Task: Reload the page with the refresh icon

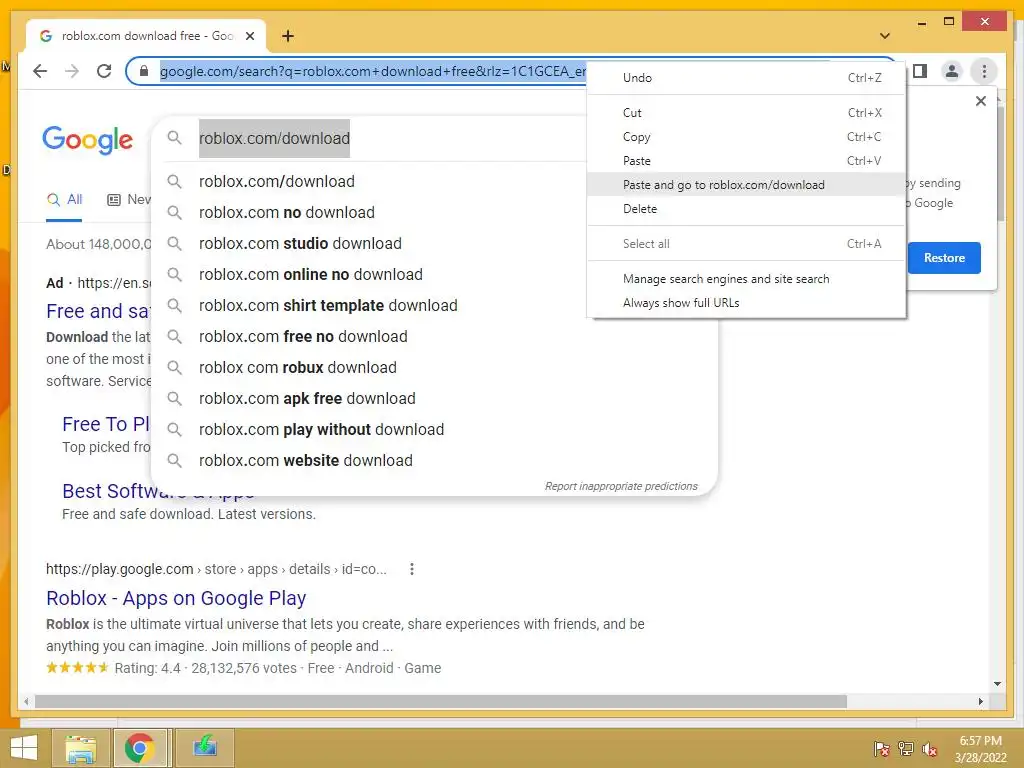Action: [104, 71]
